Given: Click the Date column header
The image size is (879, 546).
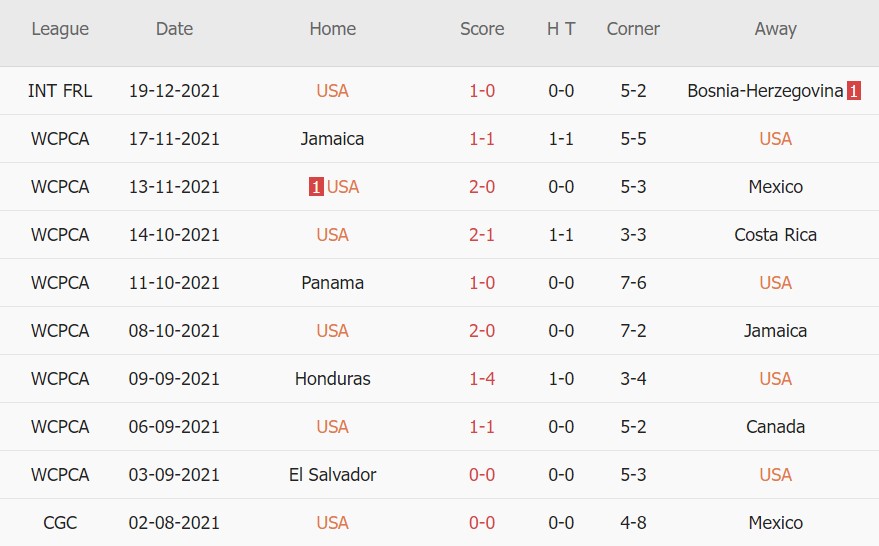Looking at the screenshot, I should (174, 29).
